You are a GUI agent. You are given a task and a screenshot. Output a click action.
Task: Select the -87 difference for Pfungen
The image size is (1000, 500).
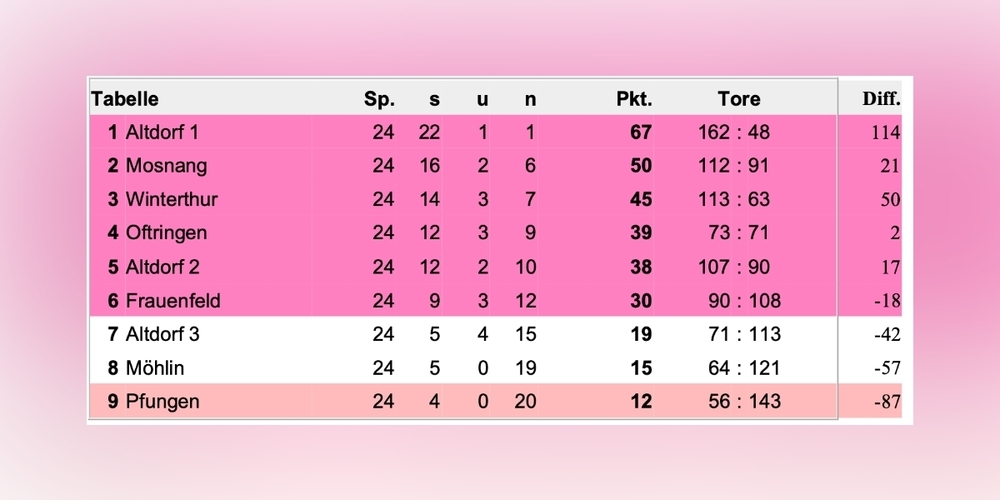887,402
